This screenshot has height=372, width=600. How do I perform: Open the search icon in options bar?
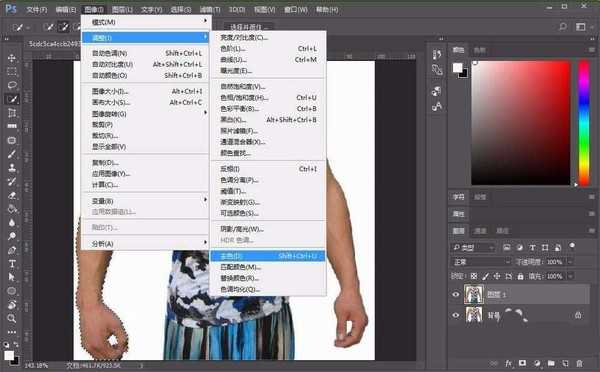coord(562,26)
